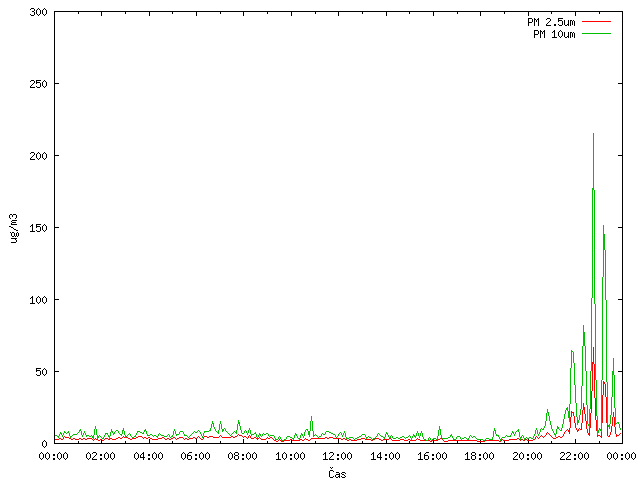Click the 06:00 time label

[x=196, y=456]
